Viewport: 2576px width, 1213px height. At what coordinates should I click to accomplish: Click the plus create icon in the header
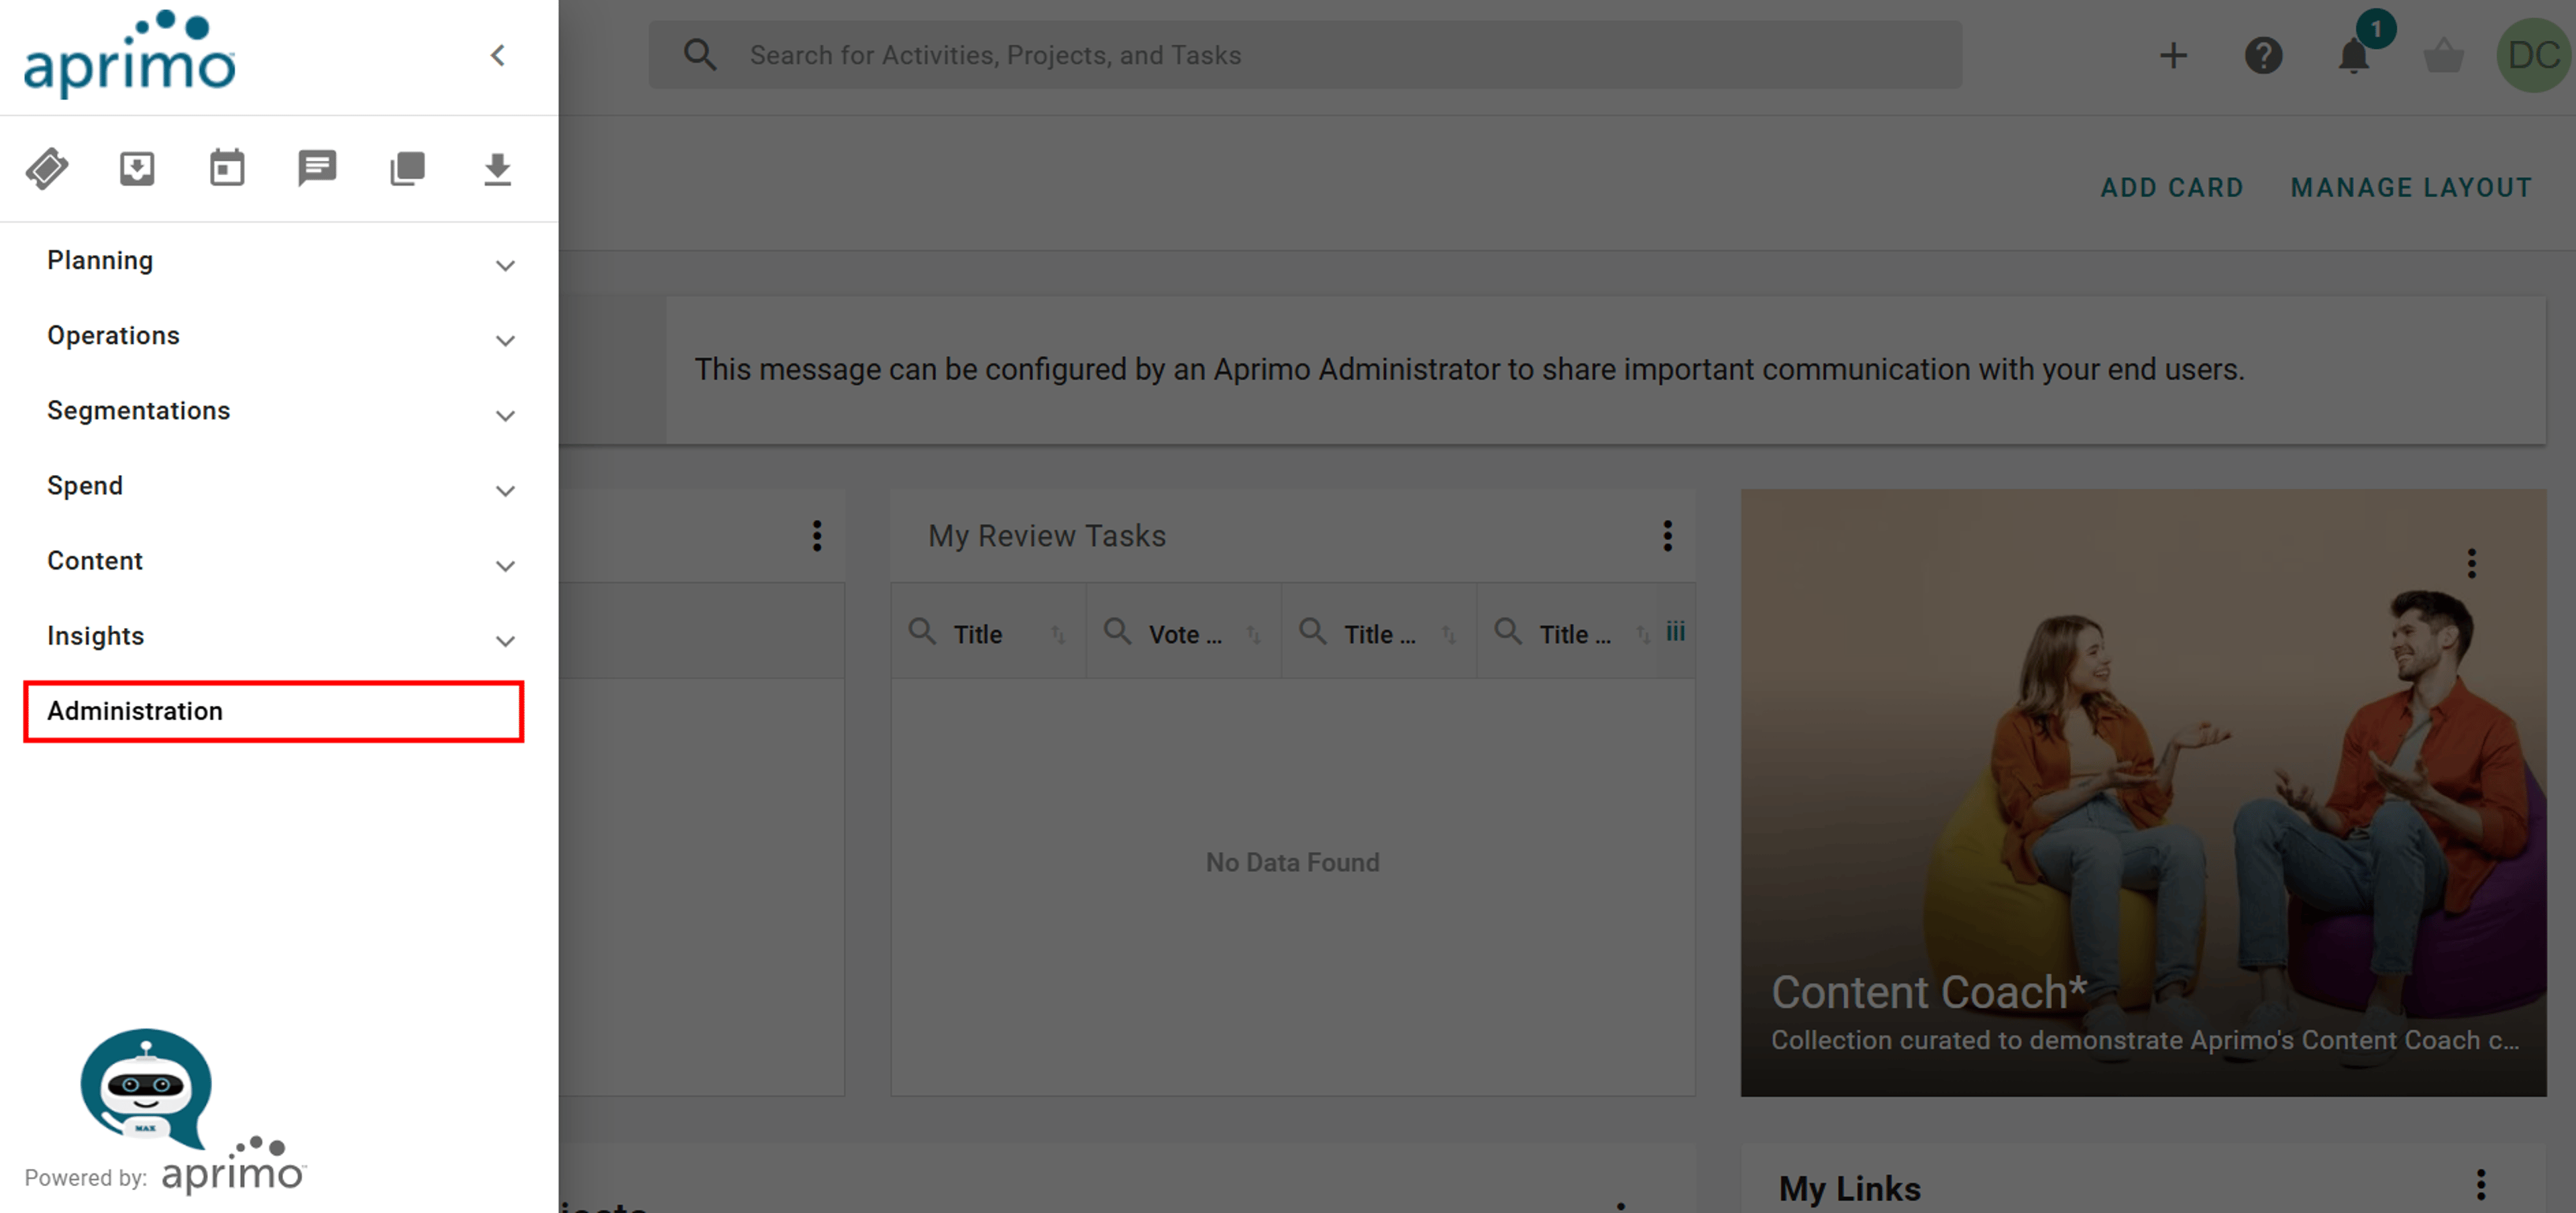(x=2172, y=55)
